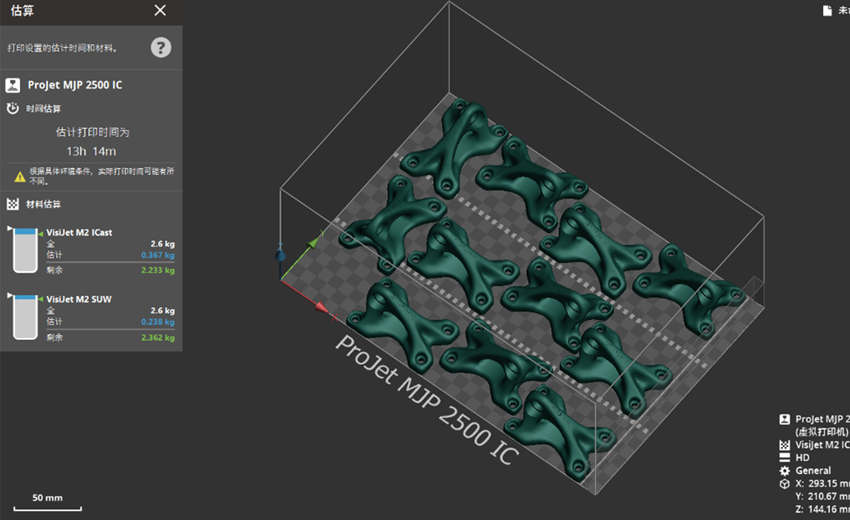Click the 材料估算 checkered material icon
Screen dimensions: 850x520
click(12, 204)
